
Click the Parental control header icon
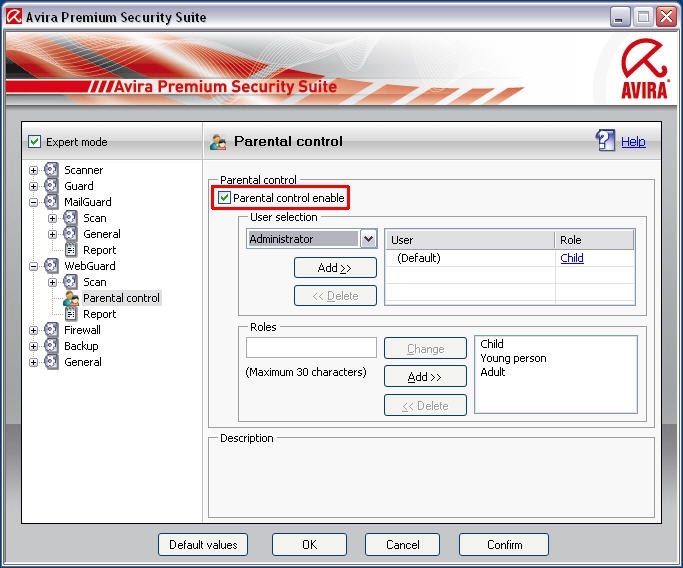click(218, 142)
